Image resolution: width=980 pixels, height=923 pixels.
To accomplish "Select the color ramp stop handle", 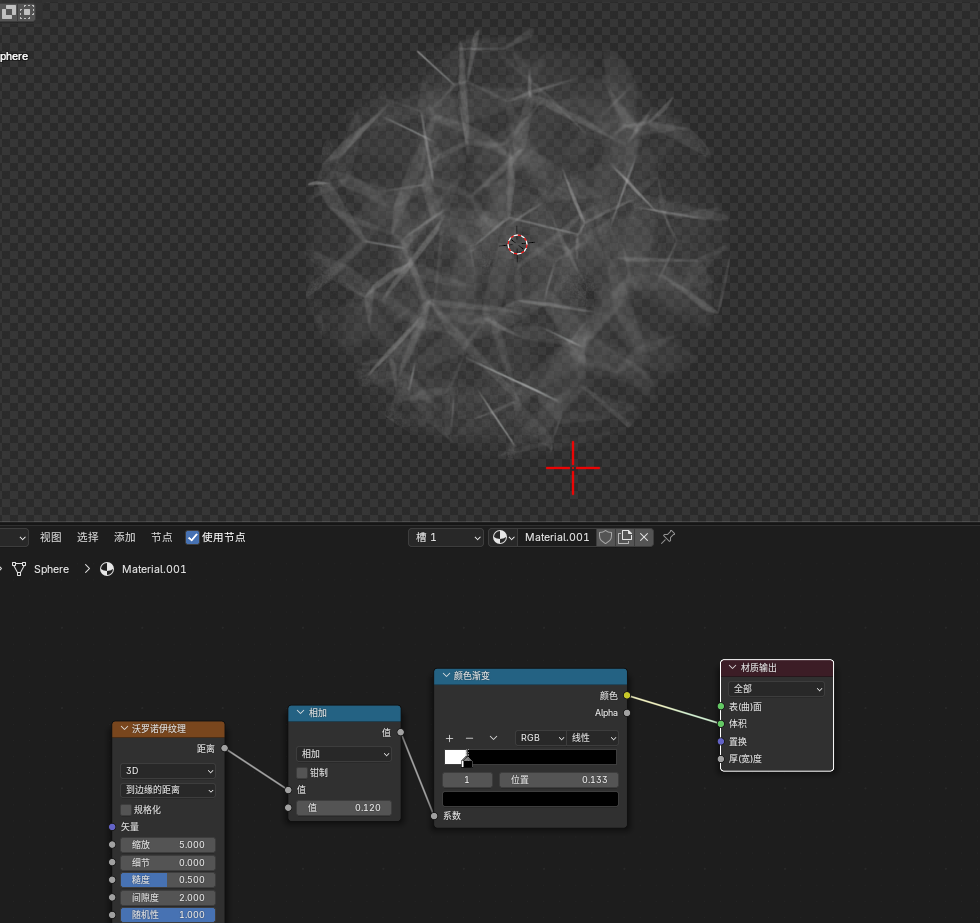I will (467, 761).
